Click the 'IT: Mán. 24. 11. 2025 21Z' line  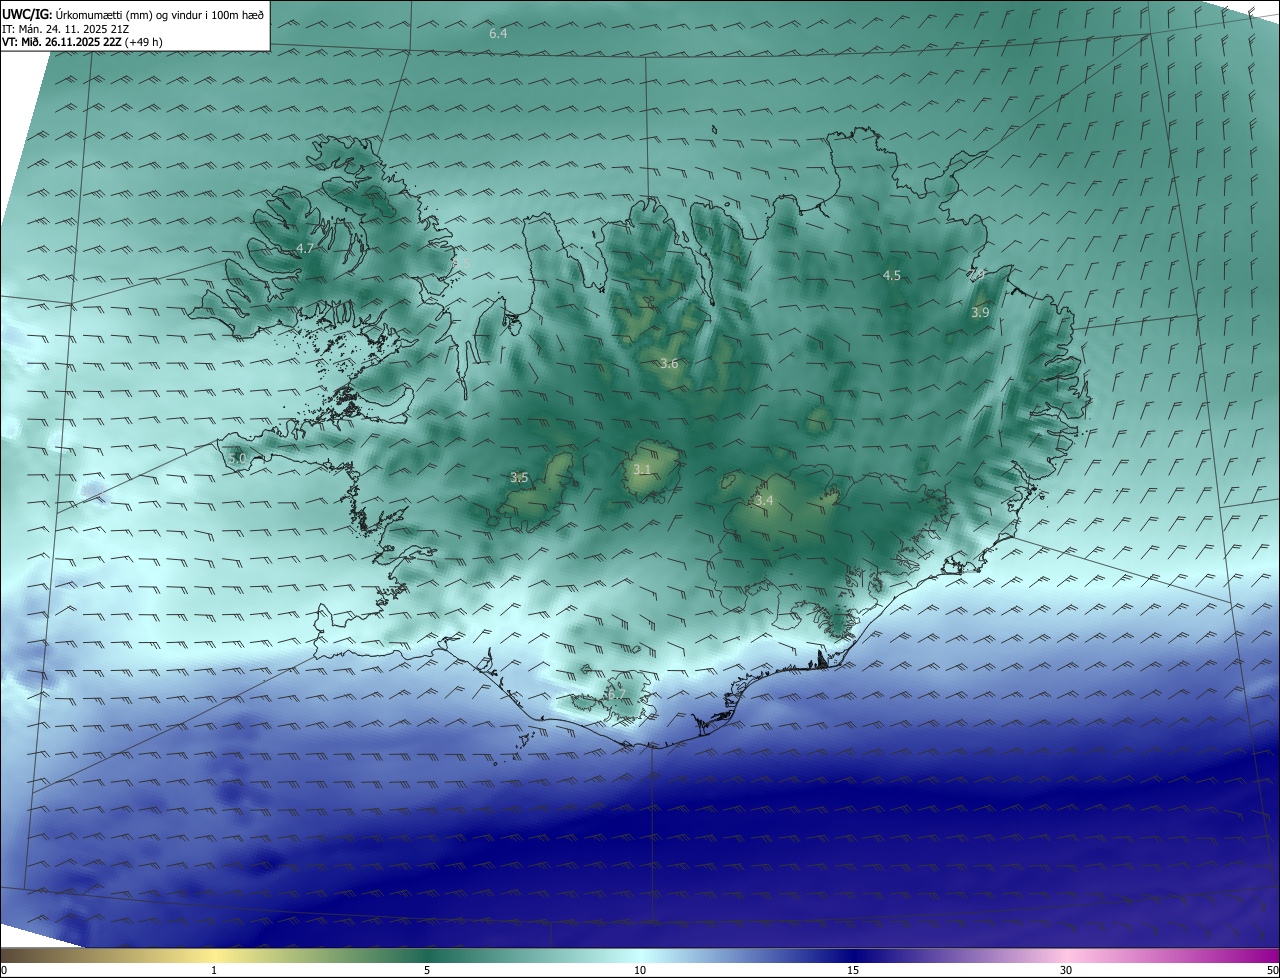(x=65, y=29)
